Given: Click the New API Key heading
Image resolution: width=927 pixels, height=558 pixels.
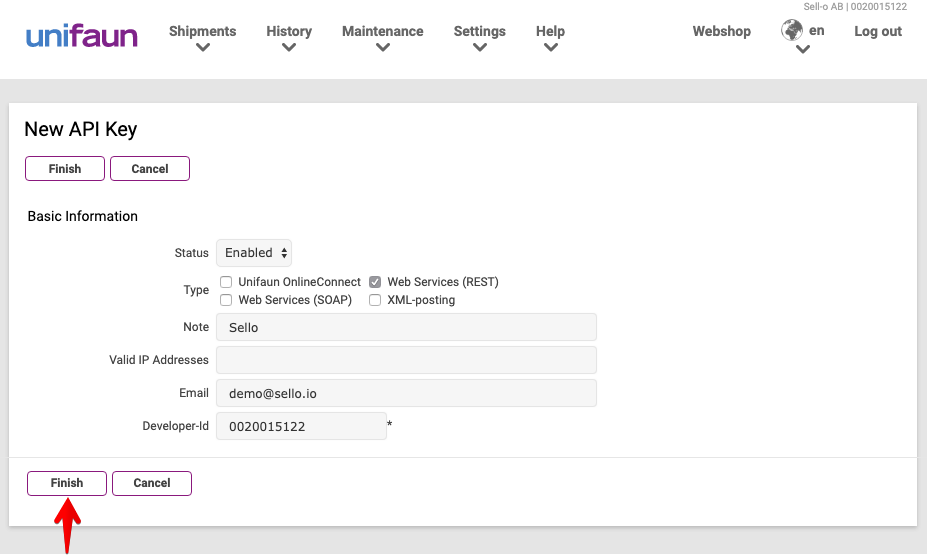Looking at the screenshot, I should coord(81,129).
